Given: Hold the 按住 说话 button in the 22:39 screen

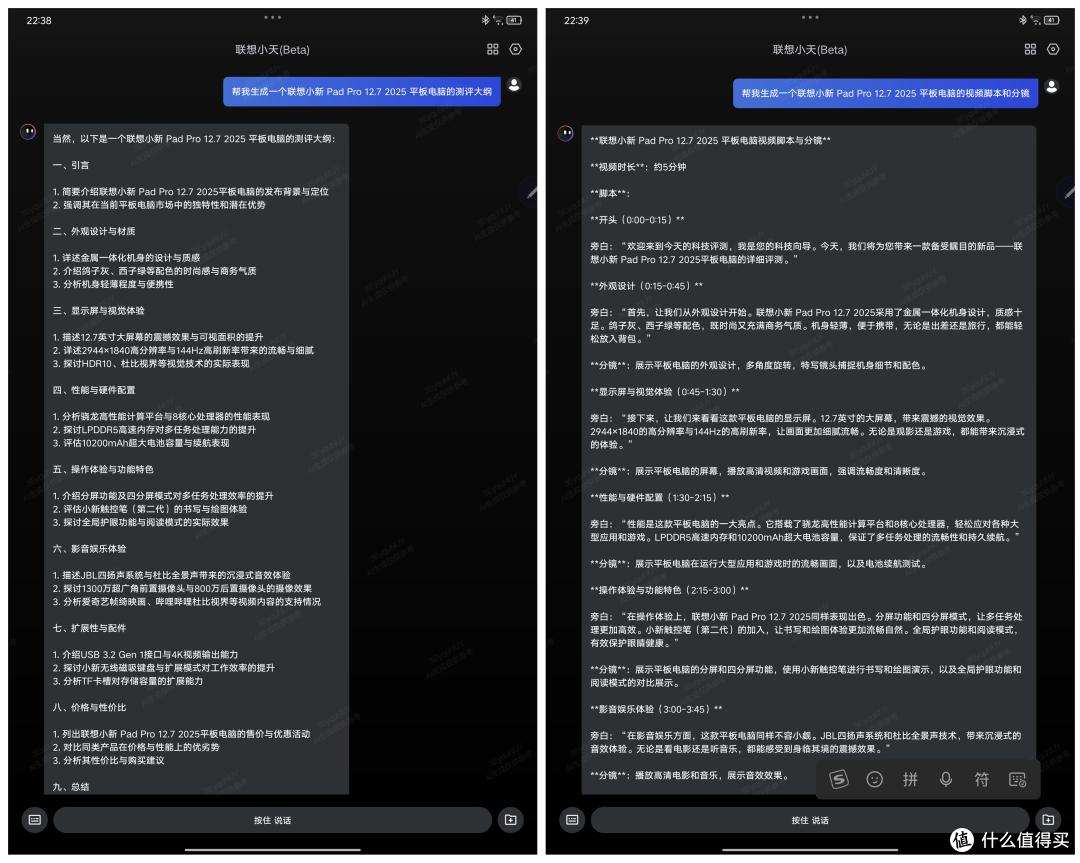Looking at the screenshot, I should 809,820.
